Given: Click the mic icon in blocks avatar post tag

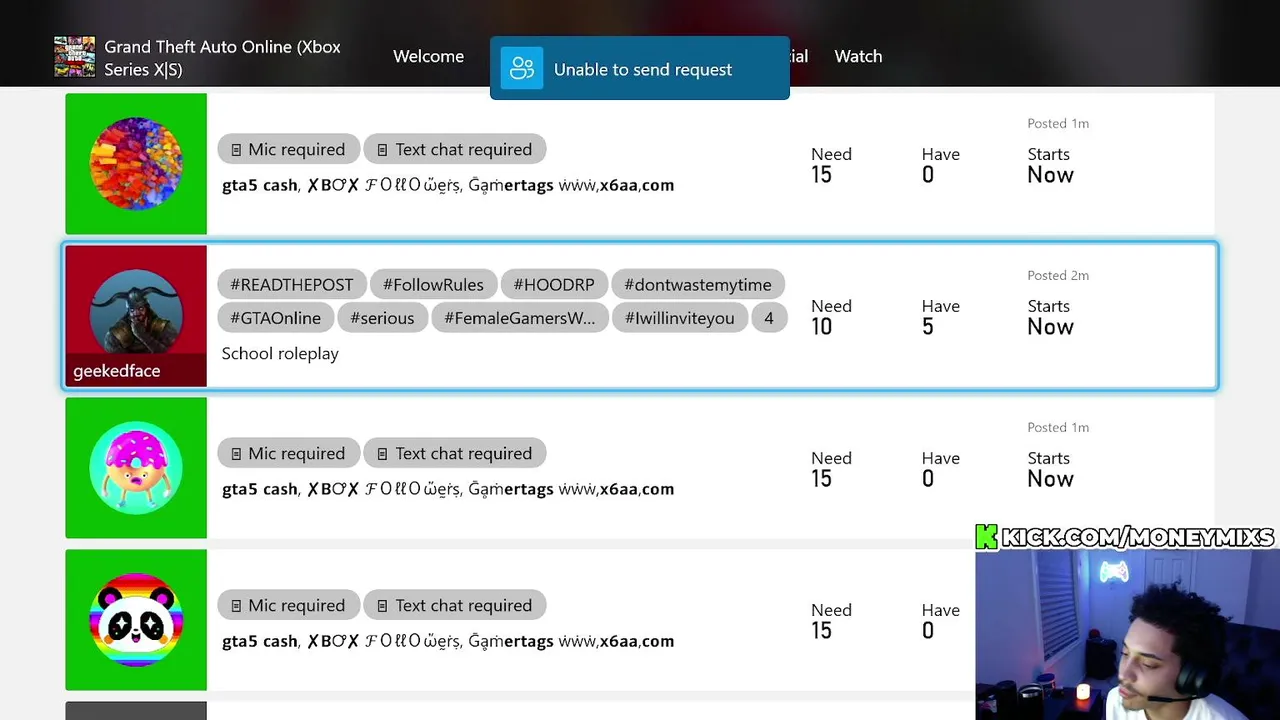Looking at the screenshot, I should point(236,150).
